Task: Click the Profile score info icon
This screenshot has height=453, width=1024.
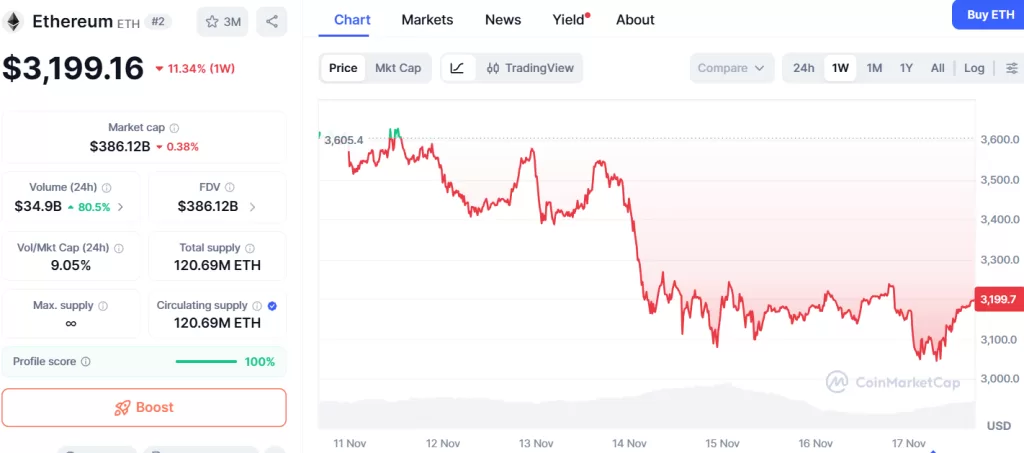Action: (86, 362)
